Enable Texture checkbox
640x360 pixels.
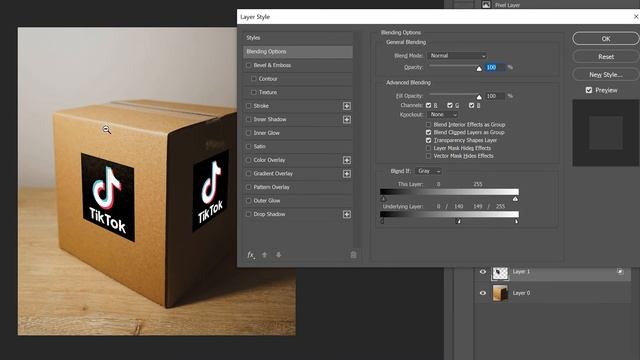[254, 92]
